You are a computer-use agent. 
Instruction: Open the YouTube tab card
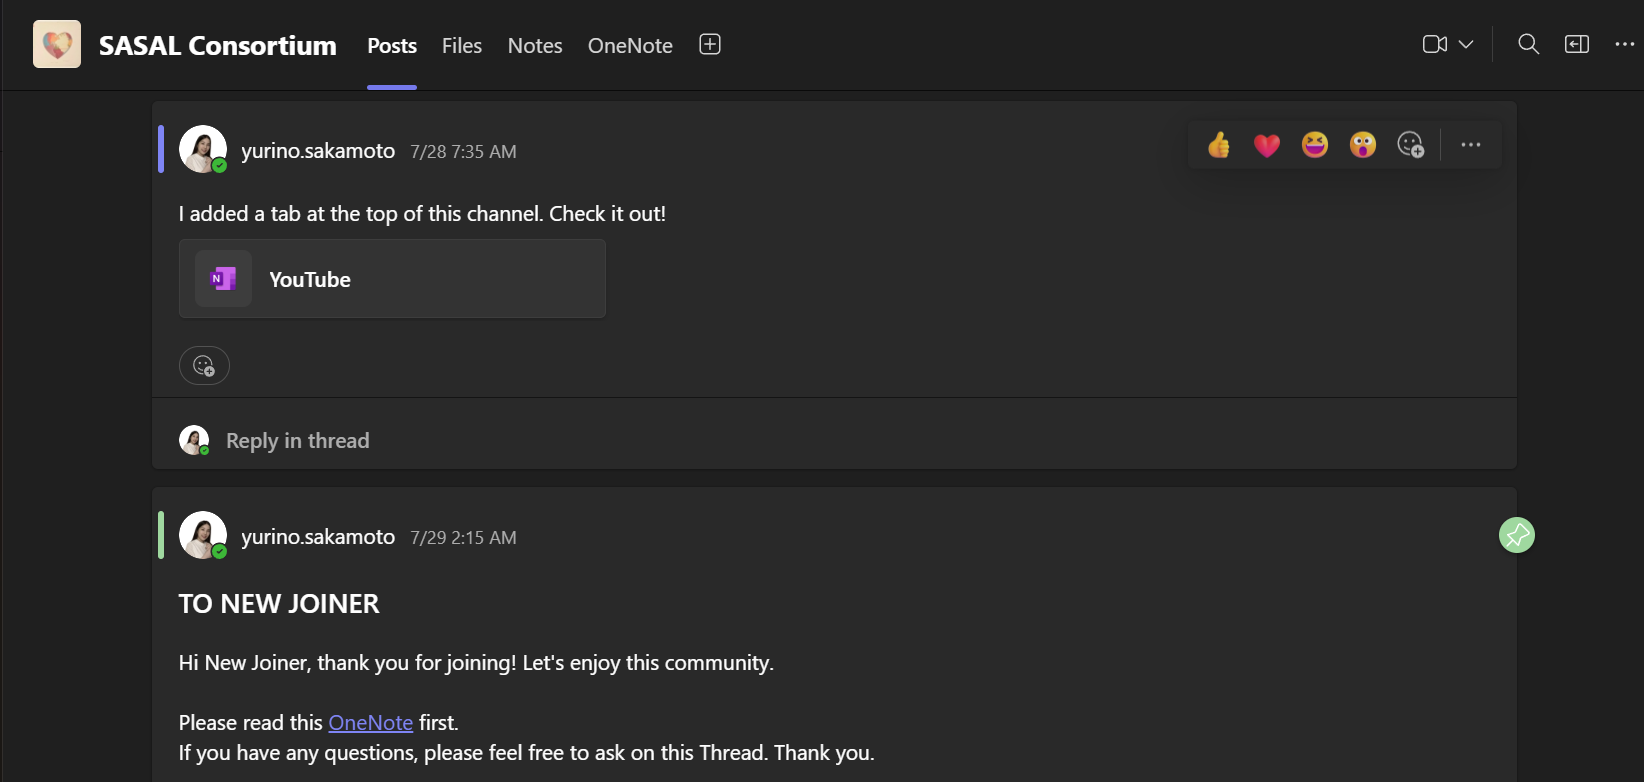coord(392,279)
